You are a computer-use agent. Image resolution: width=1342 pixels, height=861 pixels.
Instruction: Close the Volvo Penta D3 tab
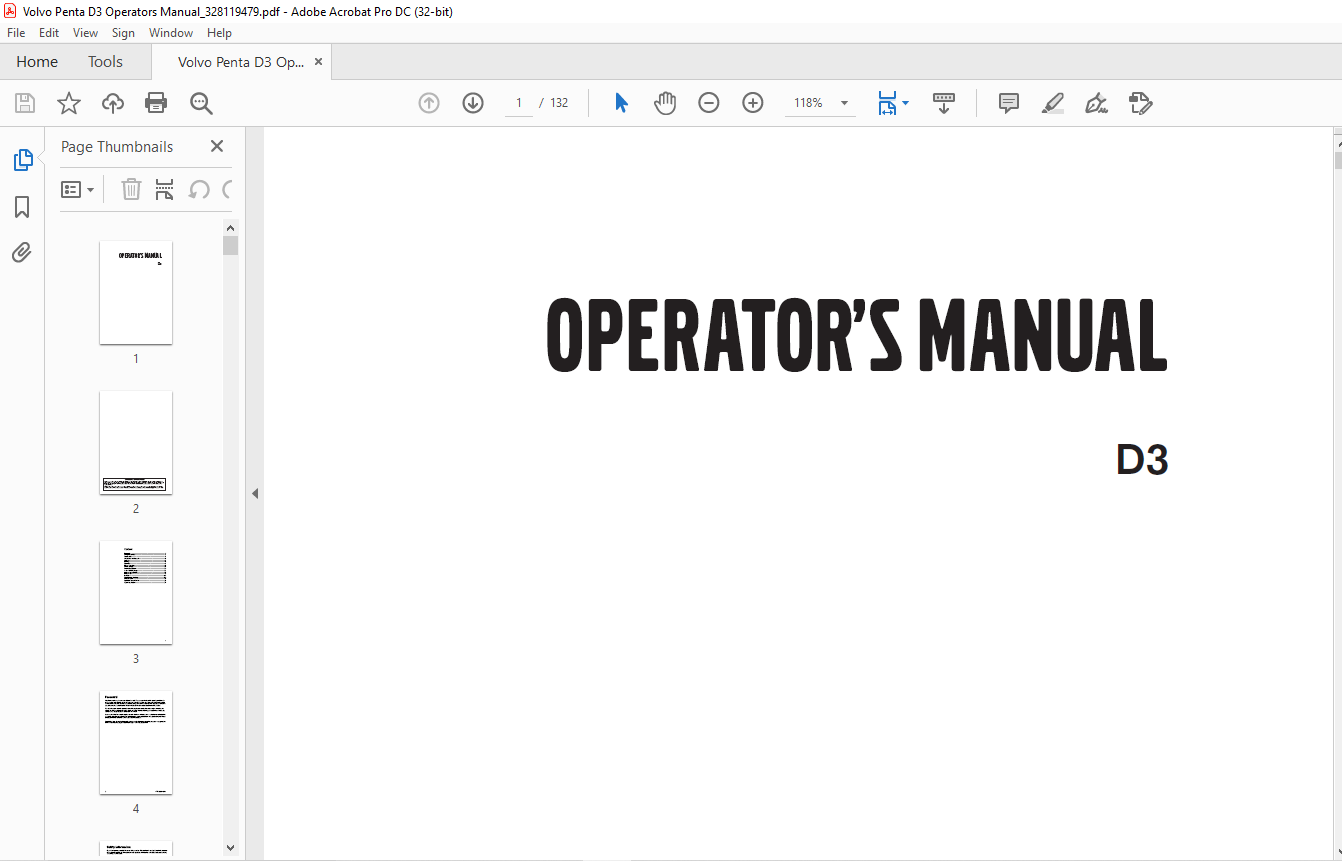(319, 62)
